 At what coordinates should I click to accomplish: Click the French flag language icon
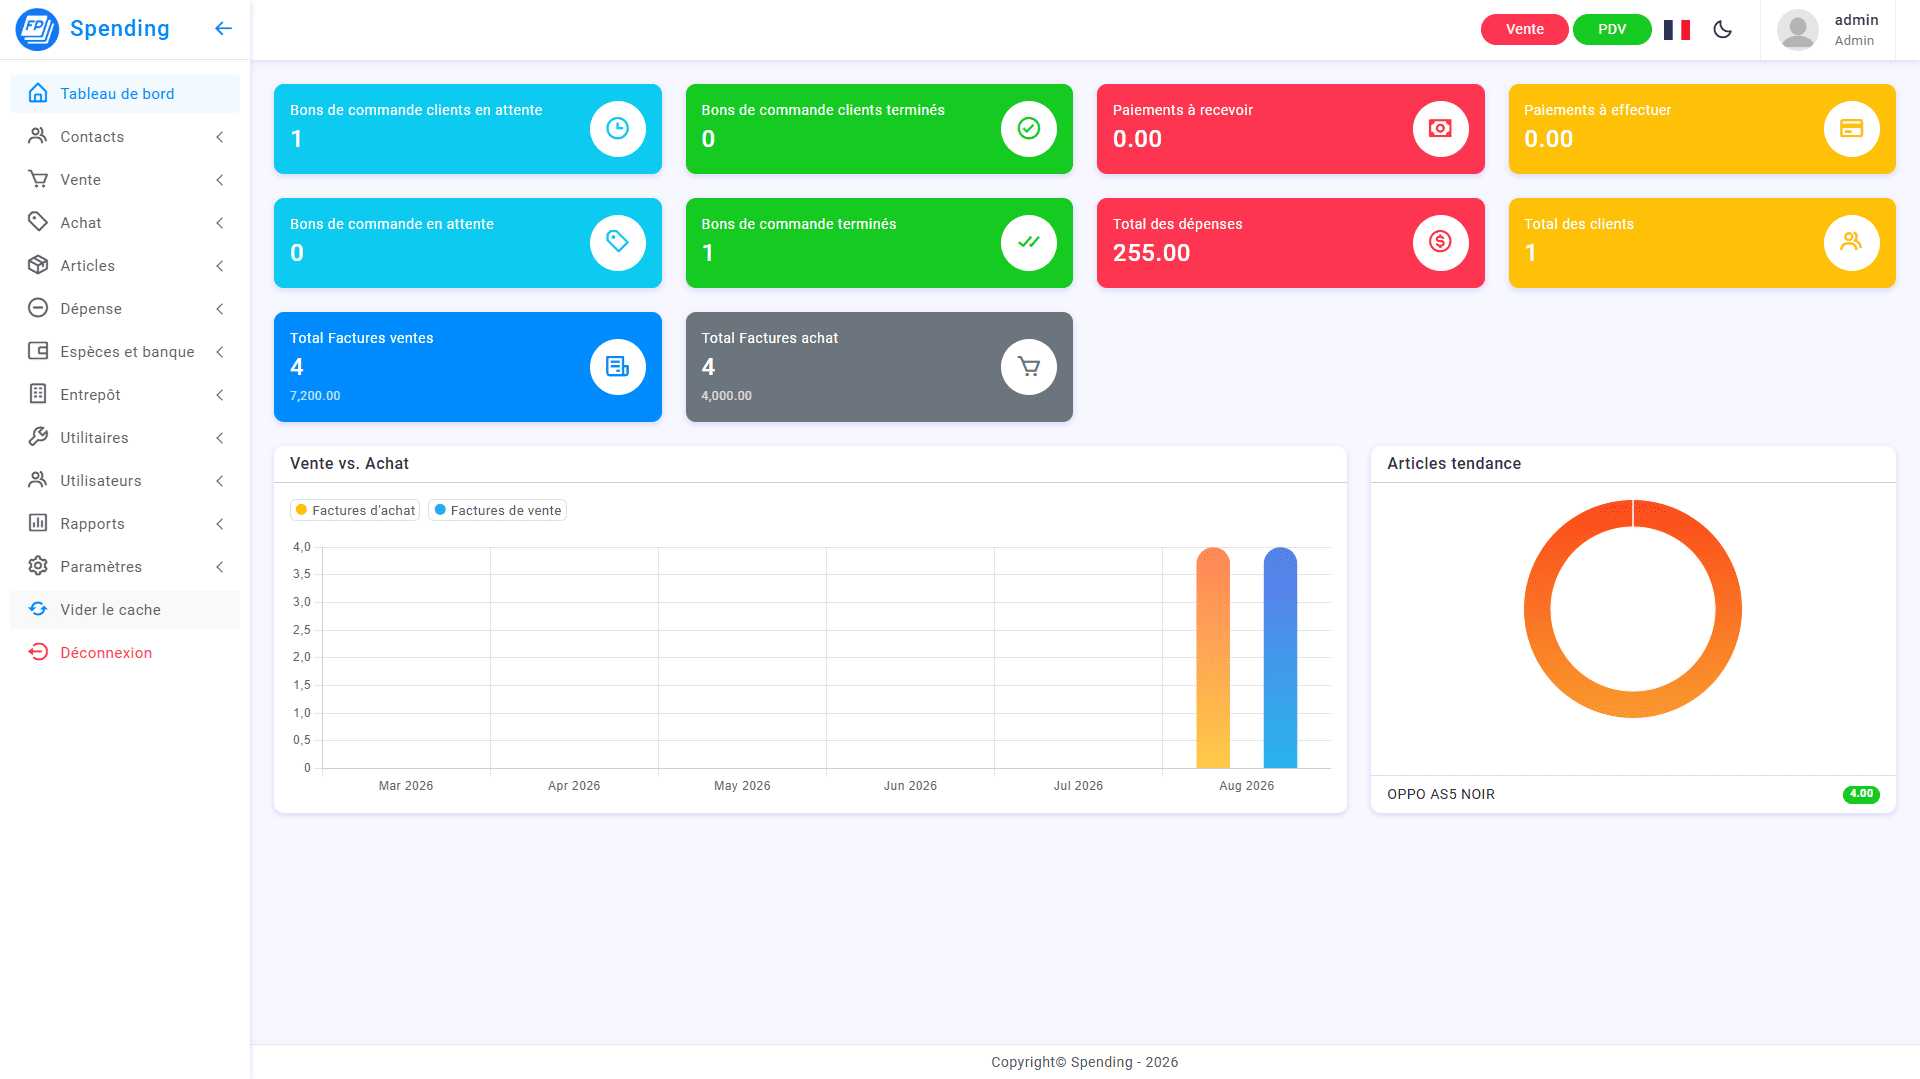(x=1677, y=30)
